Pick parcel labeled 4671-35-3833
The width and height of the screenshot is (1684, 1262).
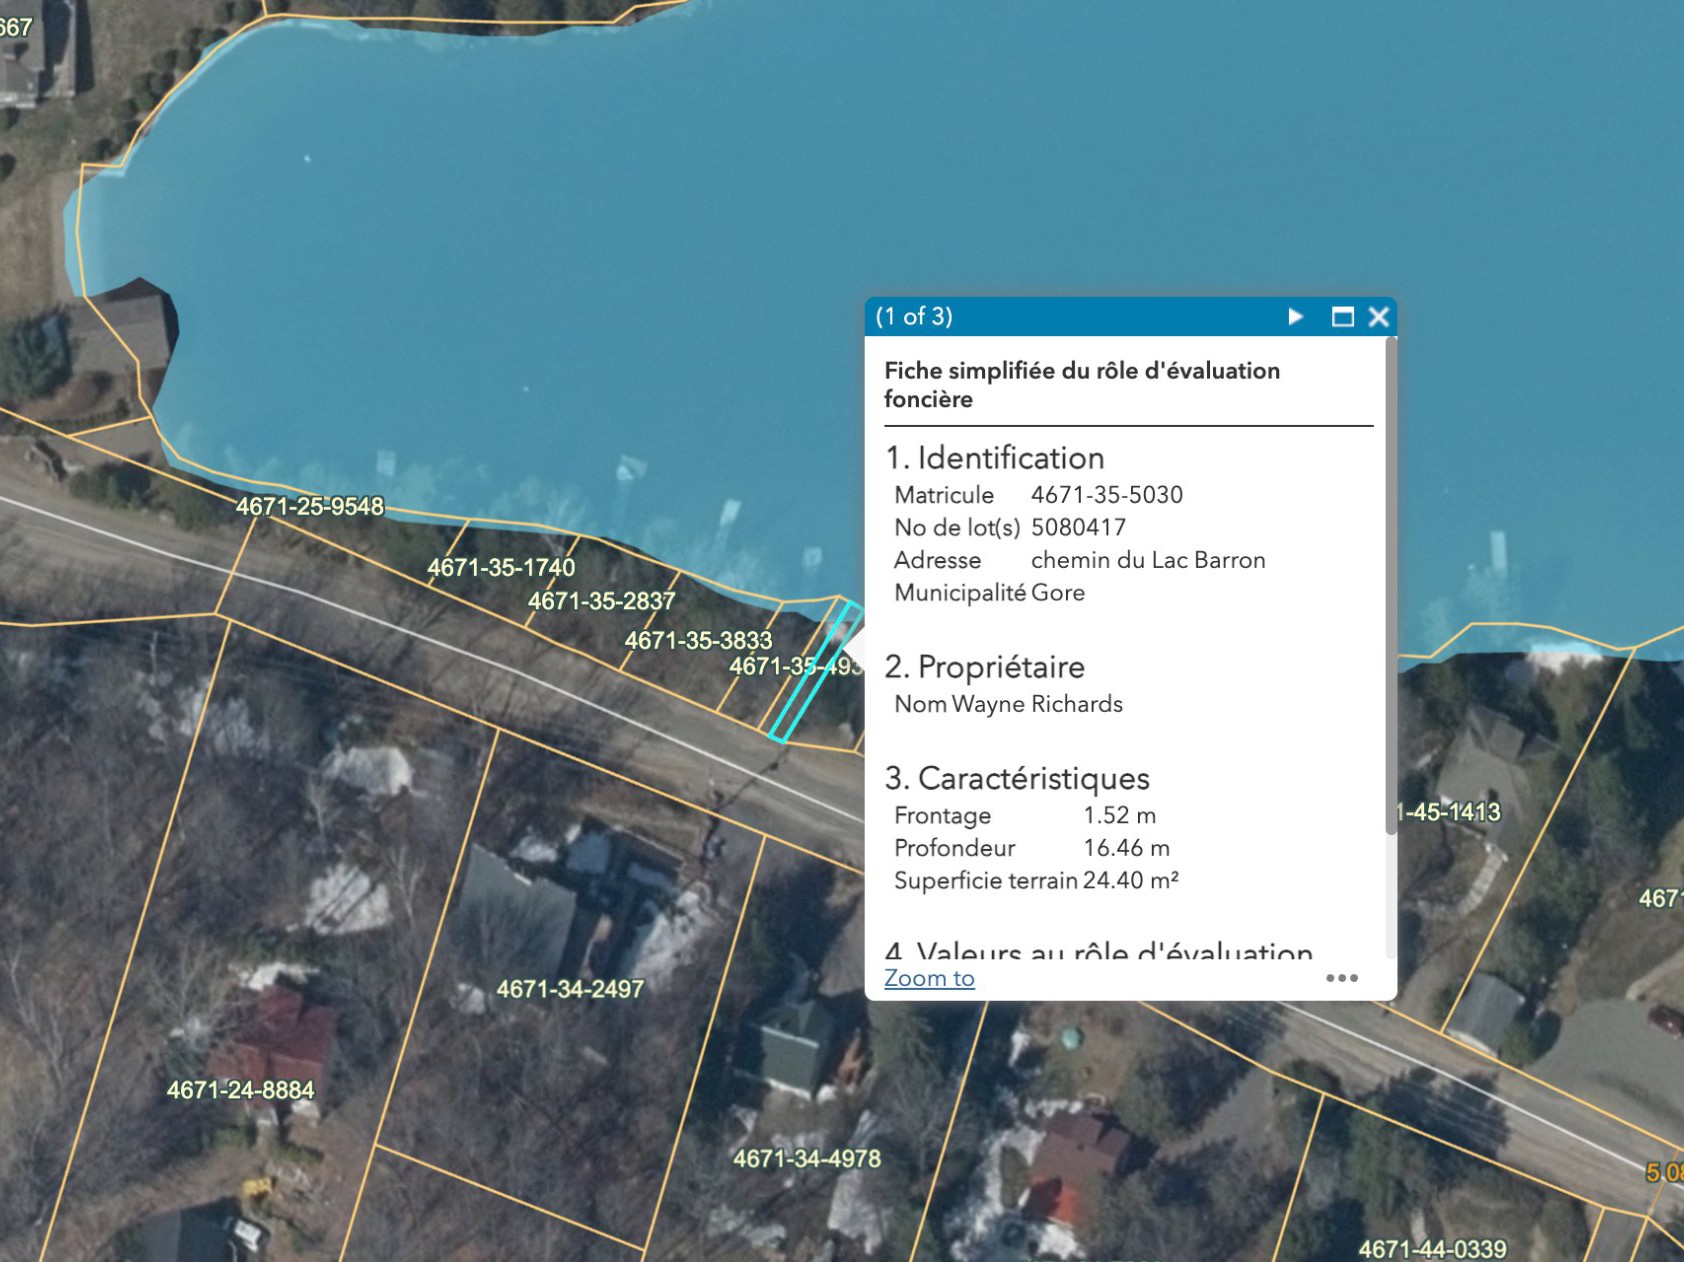tap(698, 640)
